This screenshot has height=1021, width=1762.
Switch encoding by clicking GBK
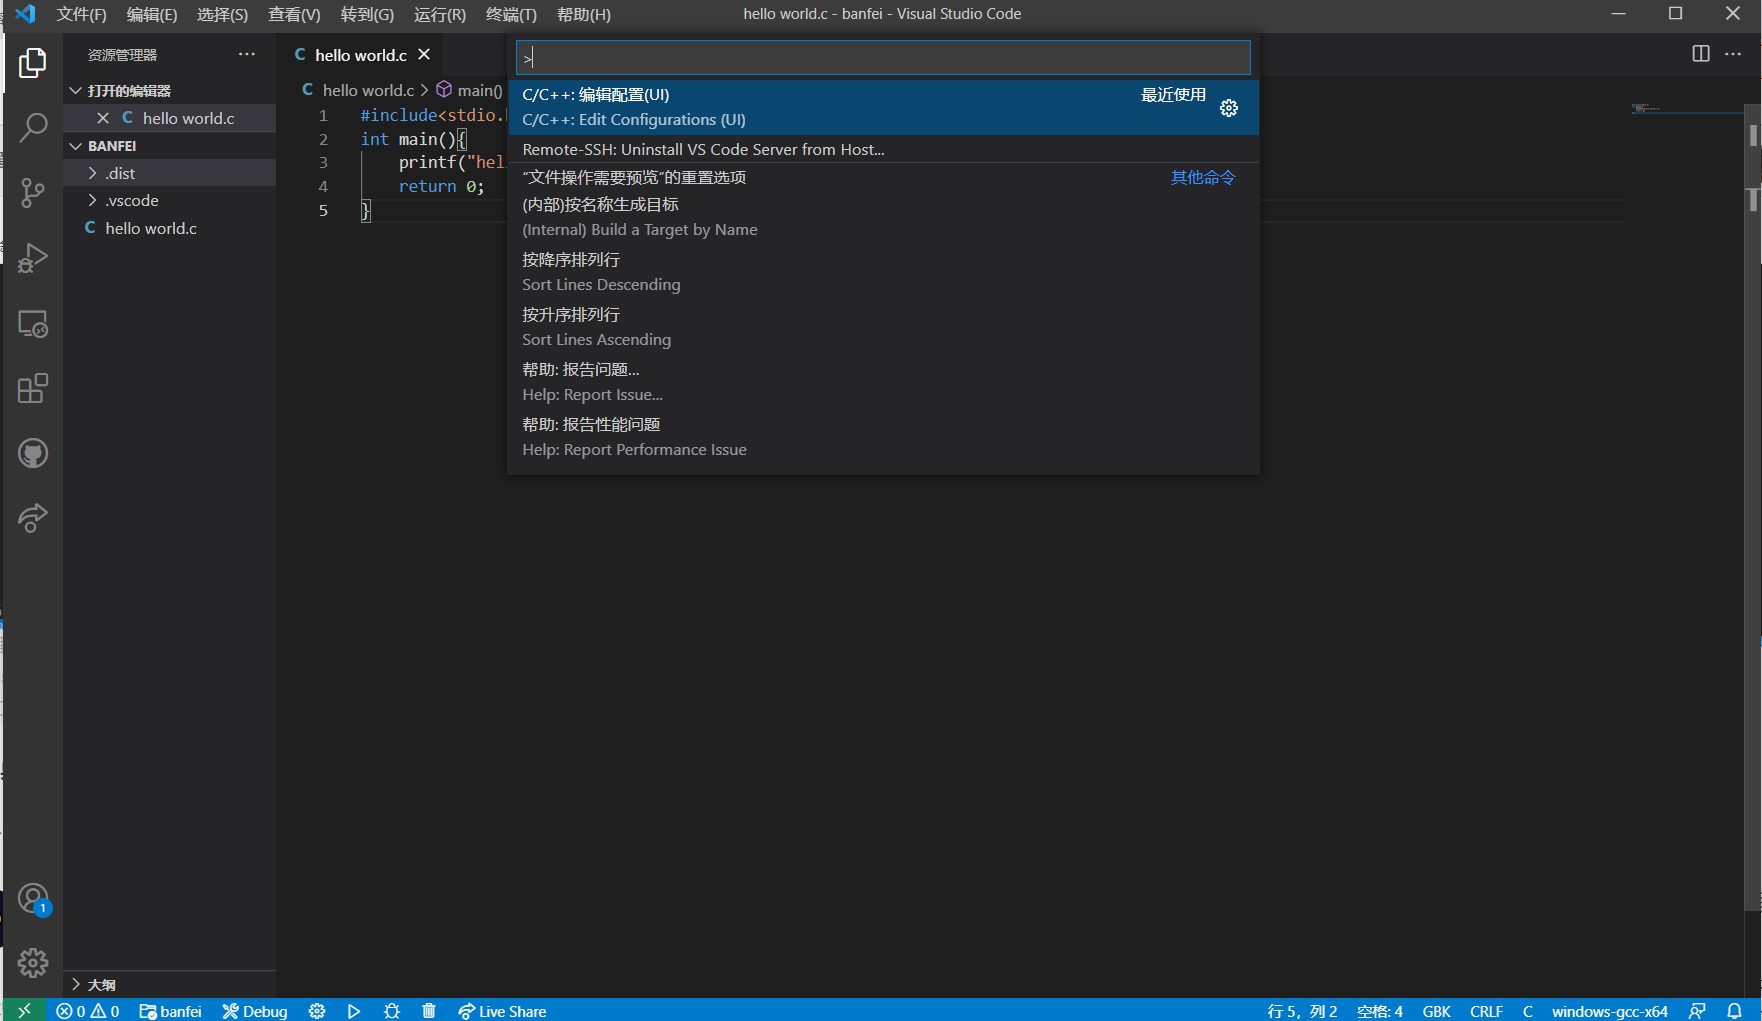[x=1437, y=1011]
